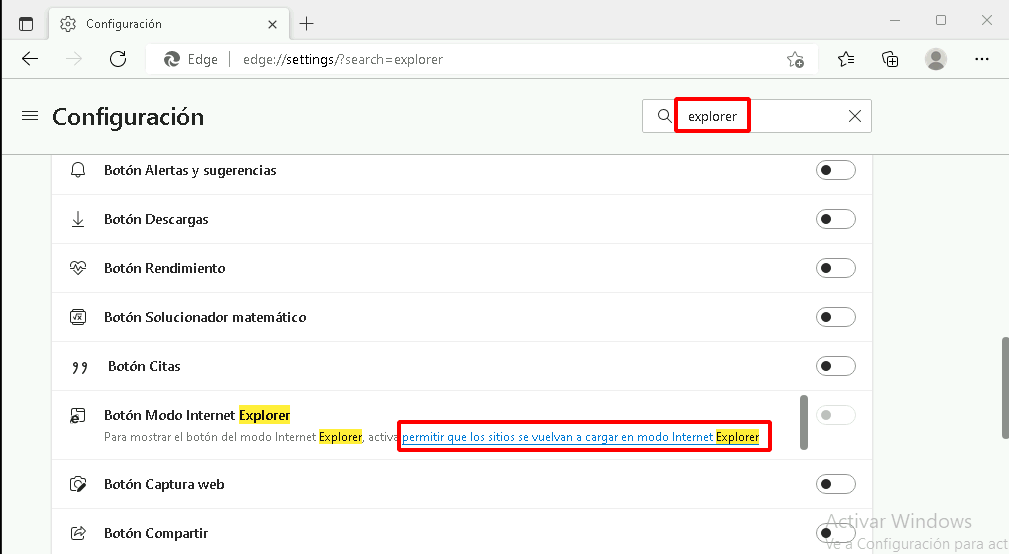Click Botón Alertas y sugerencias label
This screenshot has height=554, width=1009.
click(190, 171)
